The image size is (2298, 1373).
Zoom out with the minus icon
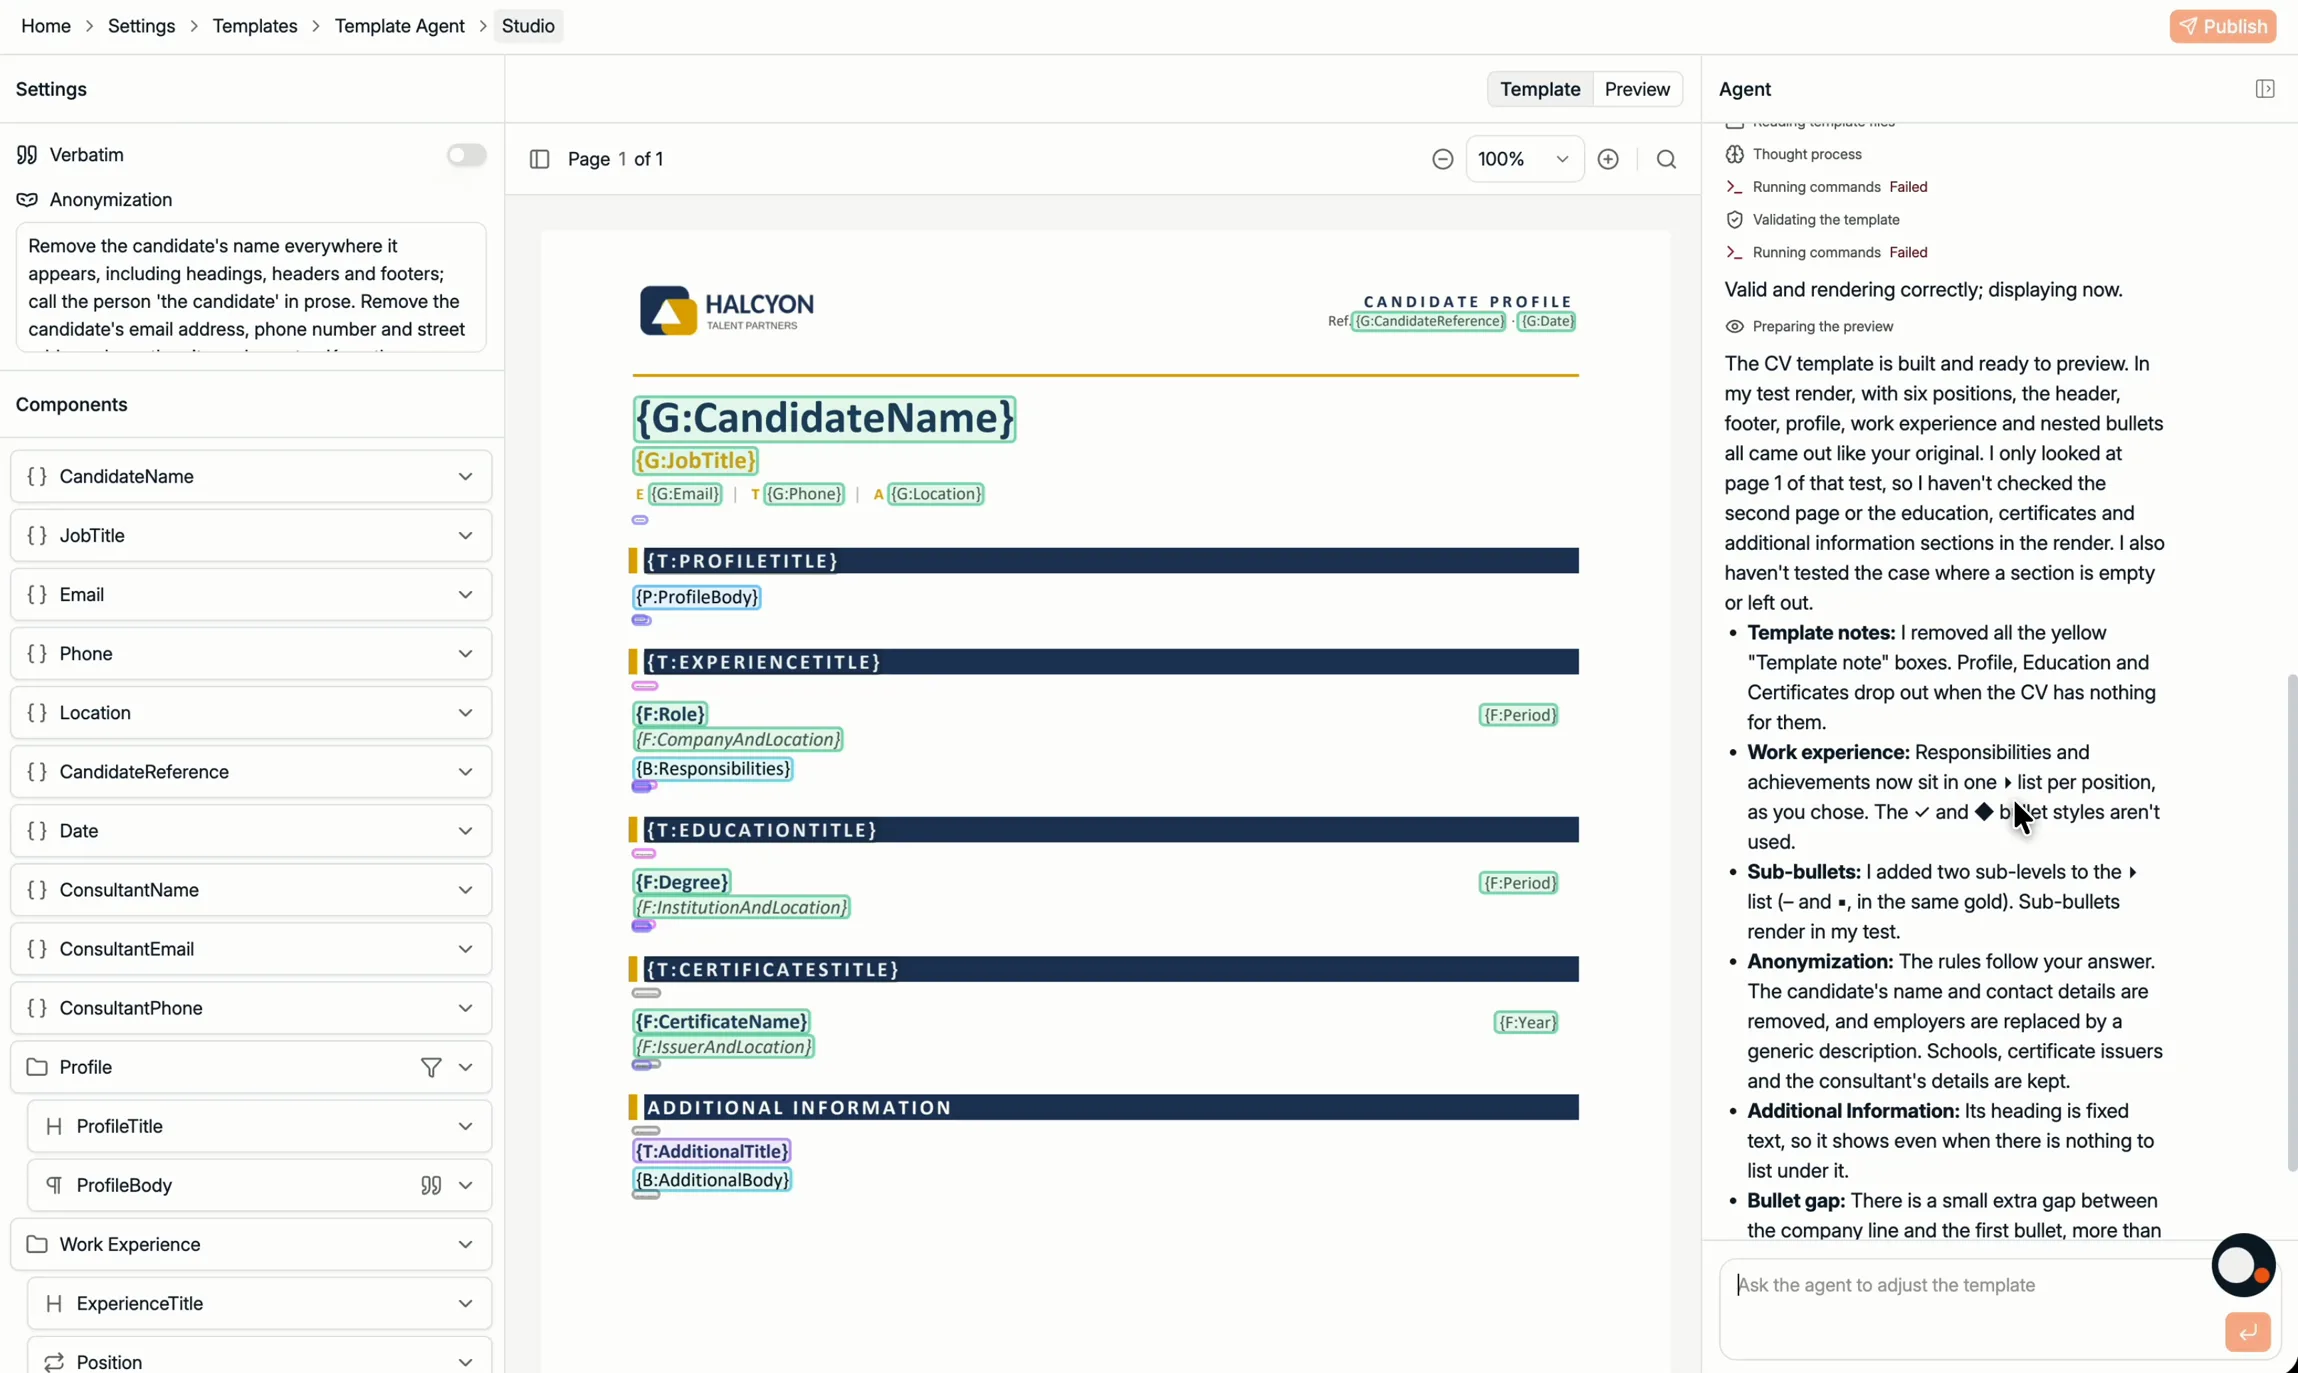1442,159
